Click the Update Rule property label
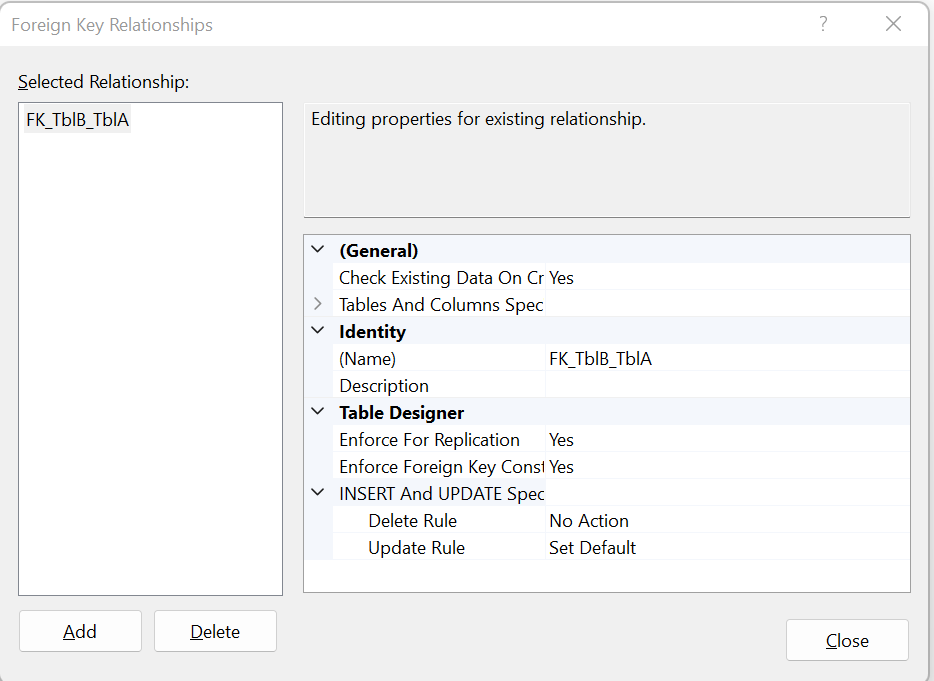Image resolution: width=934 pixels, height=681 pixels. tap(416, 547)
